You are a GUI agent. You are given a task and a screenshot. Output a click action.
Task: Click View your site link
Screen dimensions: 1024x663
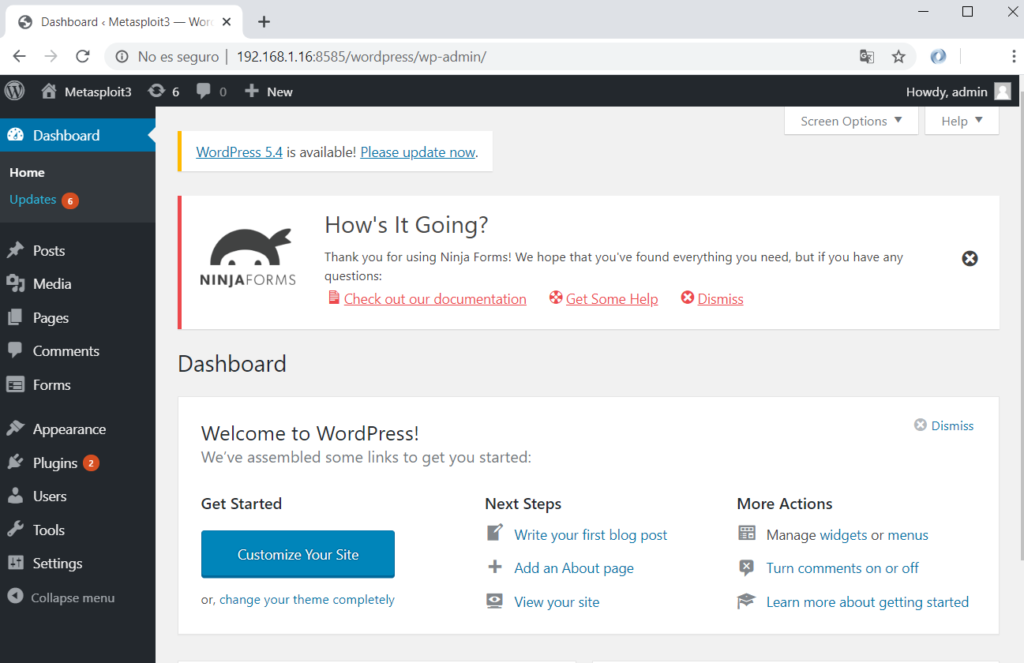coord(556,602)
